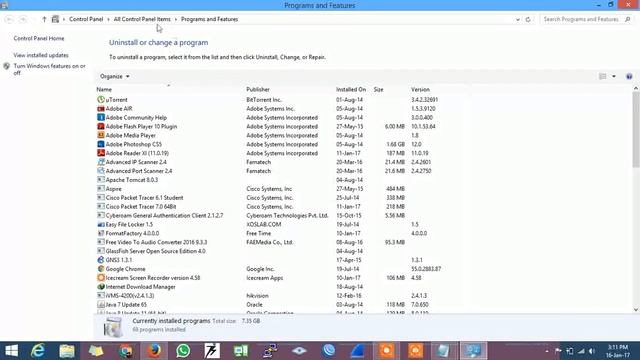Click the scrollbar down arrow
The width and height of the screenshot is (640, 360).
(636, 310)
